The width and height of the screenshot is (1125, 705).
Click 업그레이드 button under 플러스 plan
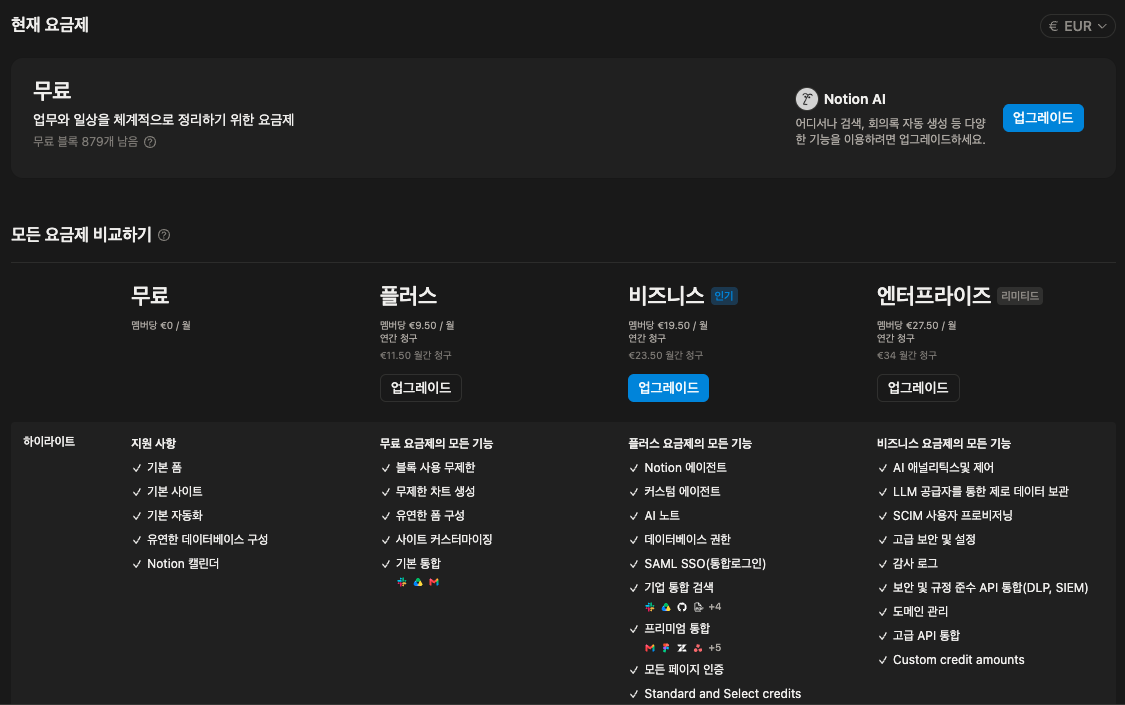pyautogui.click(x=420, y=388)
